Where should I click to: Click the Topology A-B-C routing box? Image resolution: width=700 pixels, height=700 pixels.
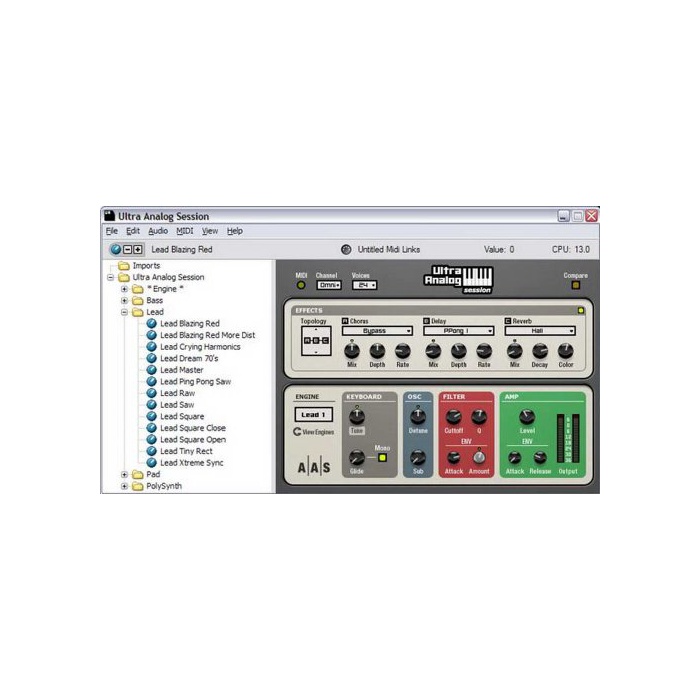[x=314, y=343]
